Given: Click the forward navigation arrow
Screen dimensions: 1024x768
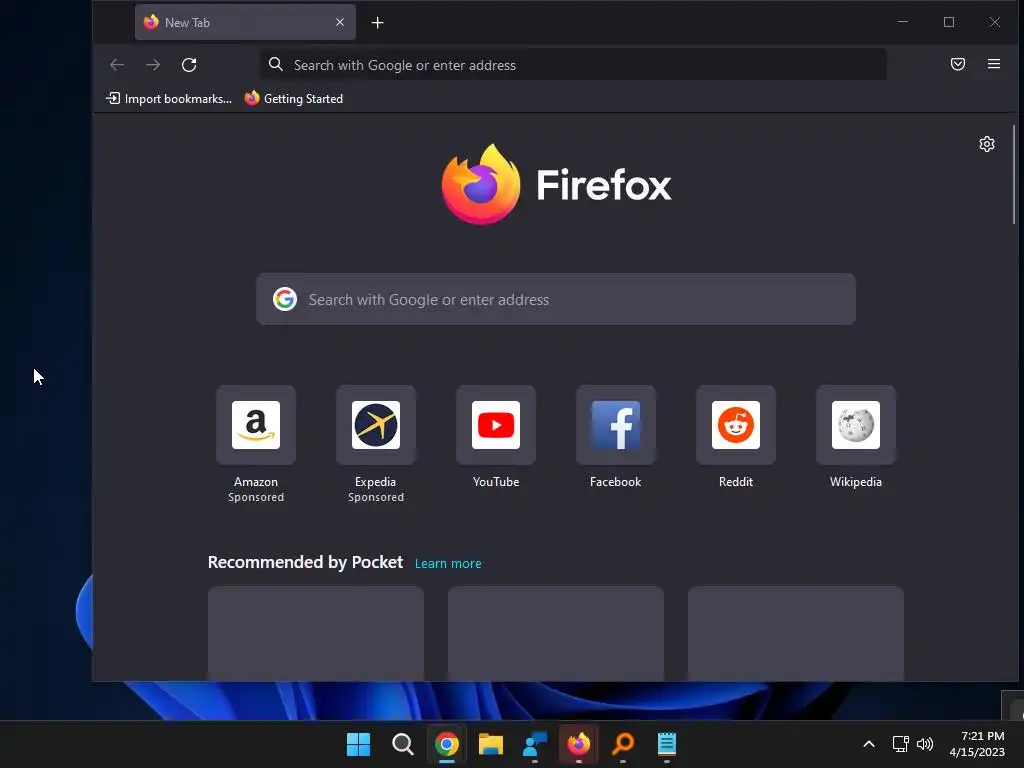Looking at the screenshot, I should point(153,65).
